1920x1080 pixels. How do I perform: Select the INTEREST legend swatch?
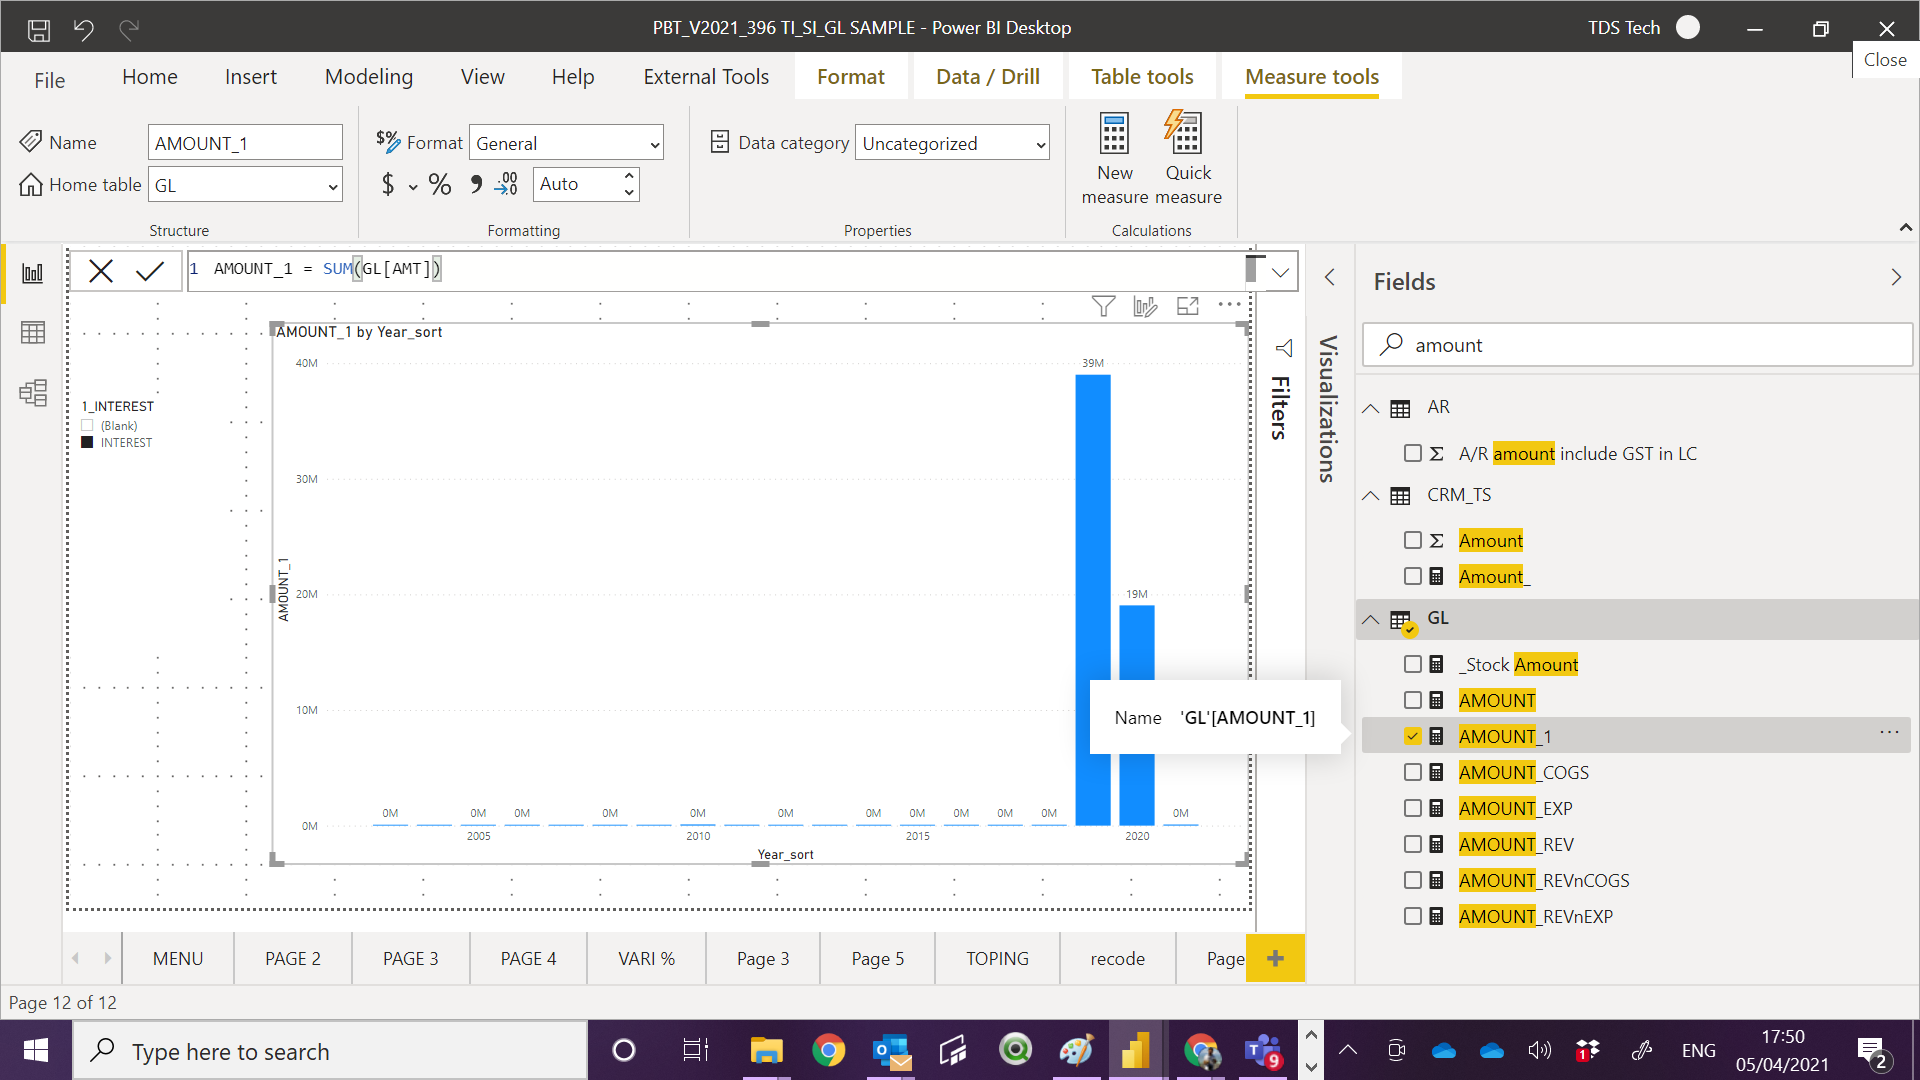(x=87, y=442)
